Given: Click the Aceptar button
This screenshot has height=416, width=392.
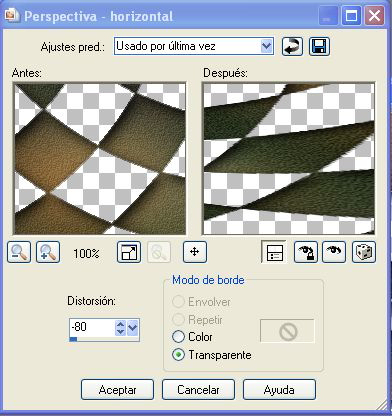Looking at the screenshot, I should [x=117, y=389].
